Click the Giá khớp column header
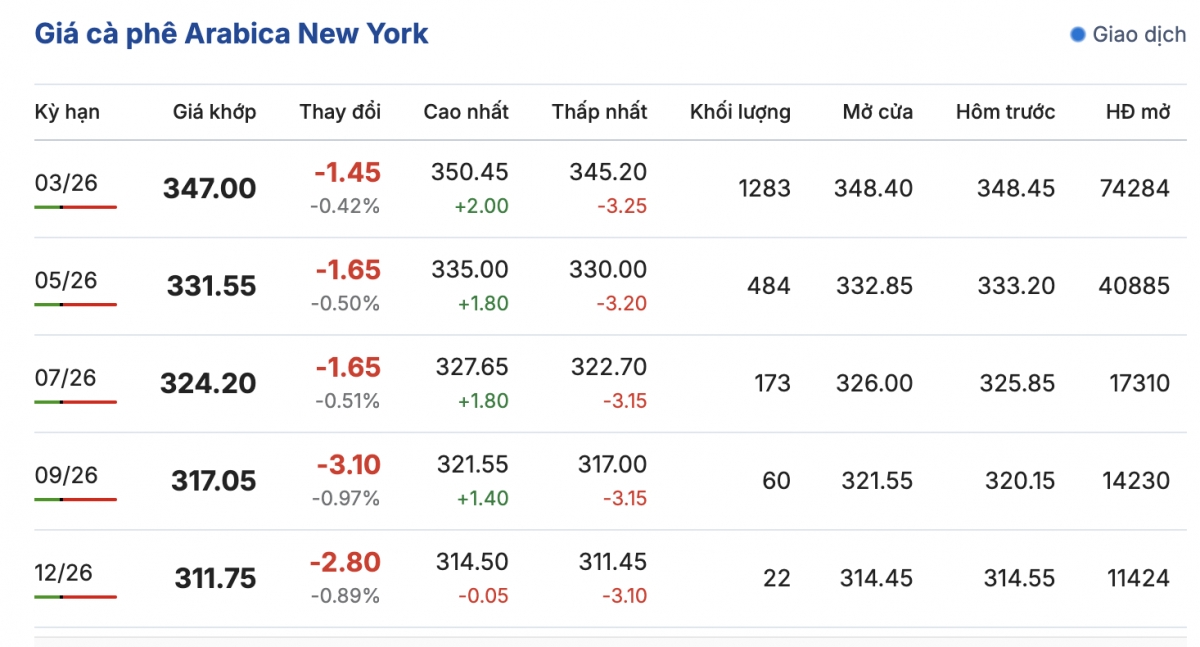 tap(214, 112)
